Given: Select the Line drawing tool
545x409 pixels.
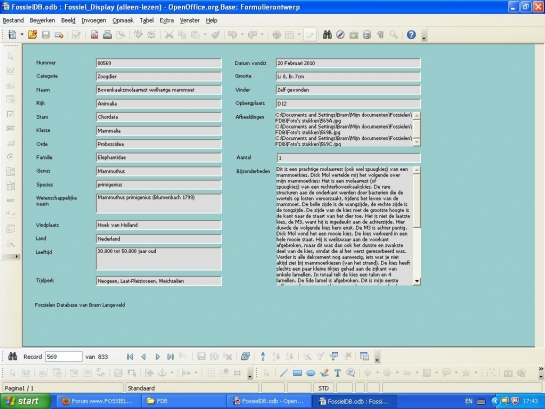Looking at the screenshot, I should click(x=284, y=373).
